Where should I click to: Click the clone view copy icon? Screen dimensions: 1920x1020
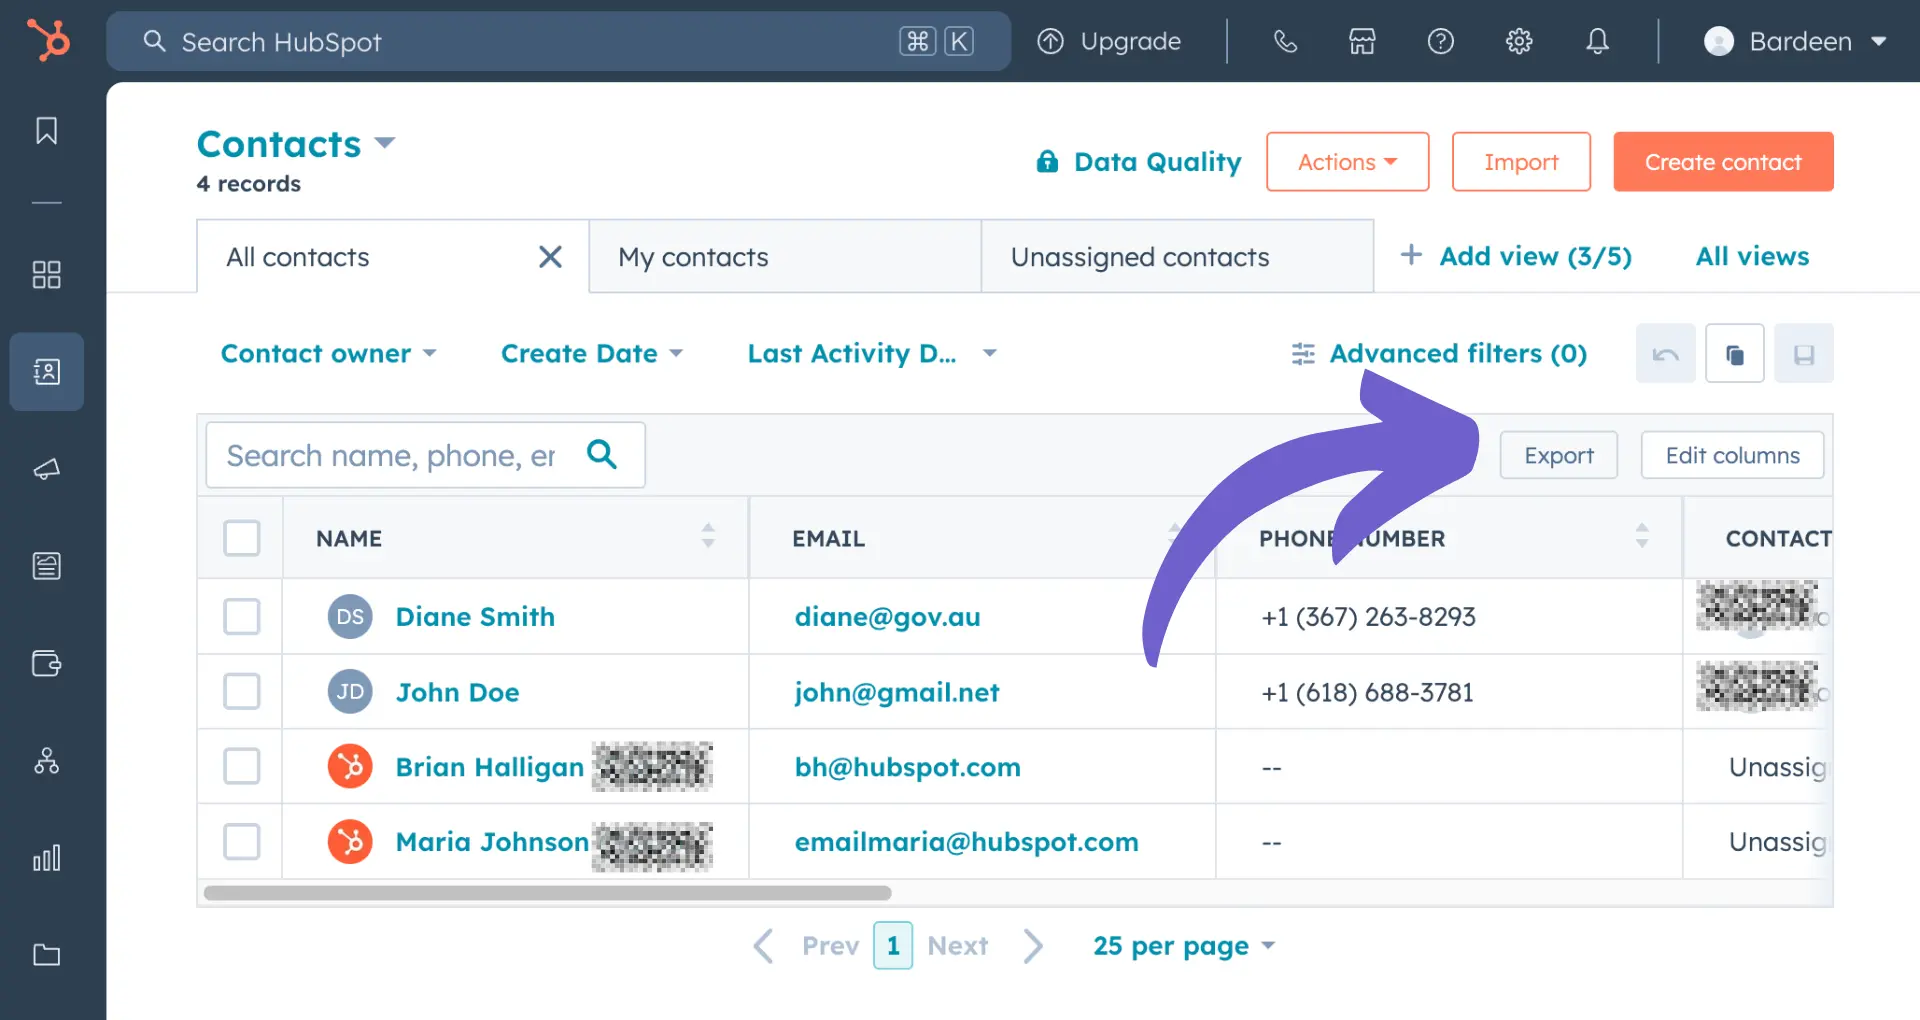click(1734, 354)
